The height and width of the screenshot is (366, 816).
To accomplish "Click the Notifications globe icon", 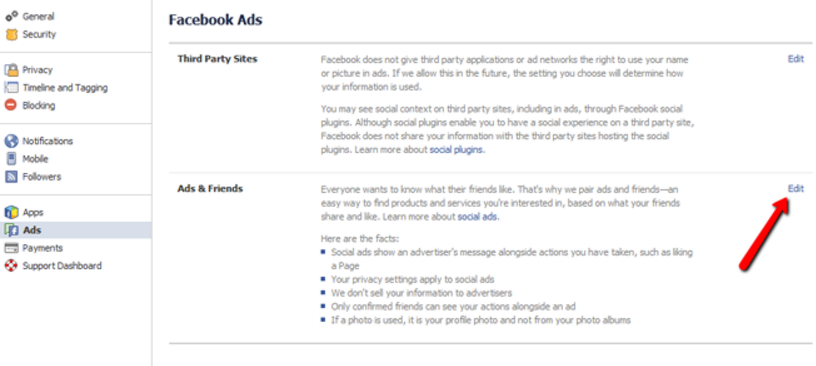I will pos(11,141).
